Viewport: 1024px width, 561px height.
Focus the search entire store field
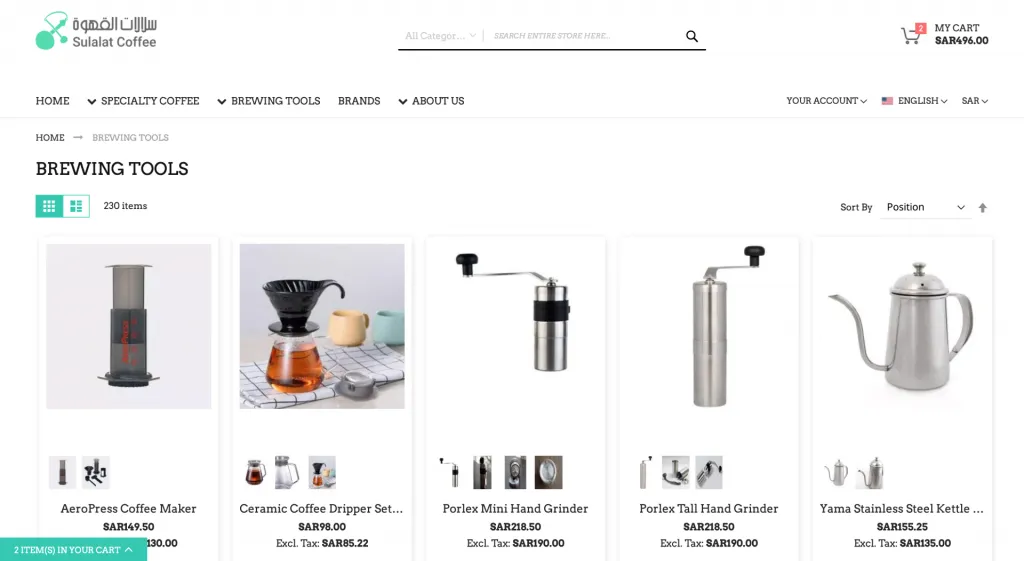coord(584,36)
